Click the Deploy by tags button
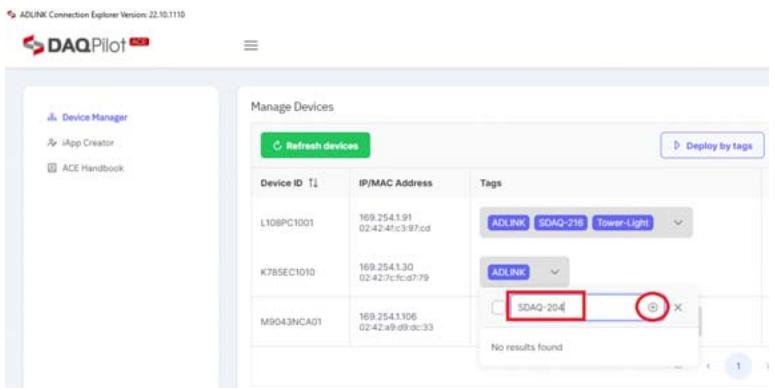The image size is (775, 390). 712,146
